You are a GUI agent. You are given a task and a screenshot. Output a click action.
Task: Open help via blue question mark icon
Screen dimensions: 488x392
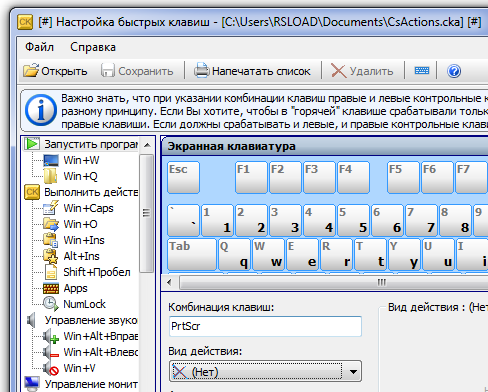(x=454, y=71)
